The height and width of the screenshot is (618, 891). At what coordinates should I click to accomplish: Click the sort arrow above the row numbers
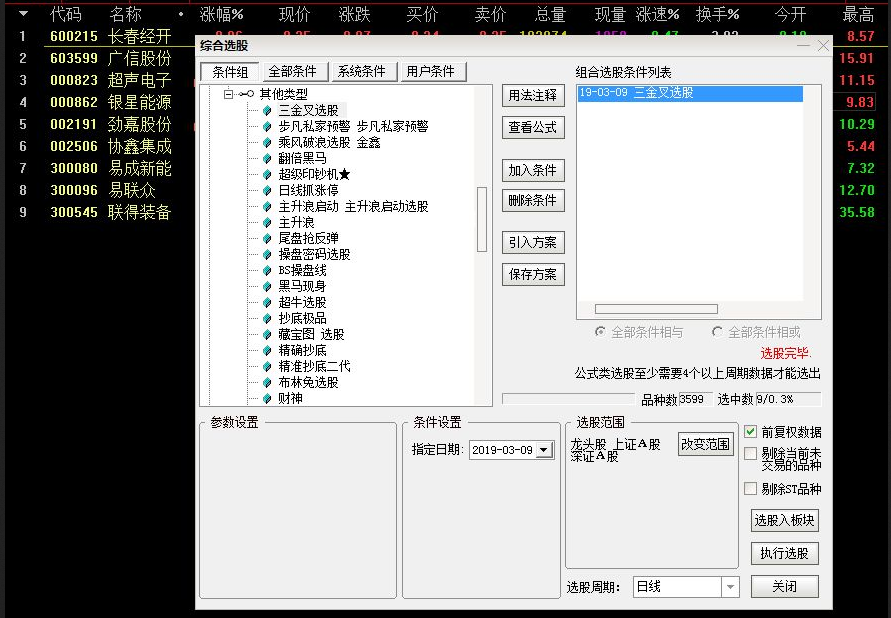click(x=23, y=14)
